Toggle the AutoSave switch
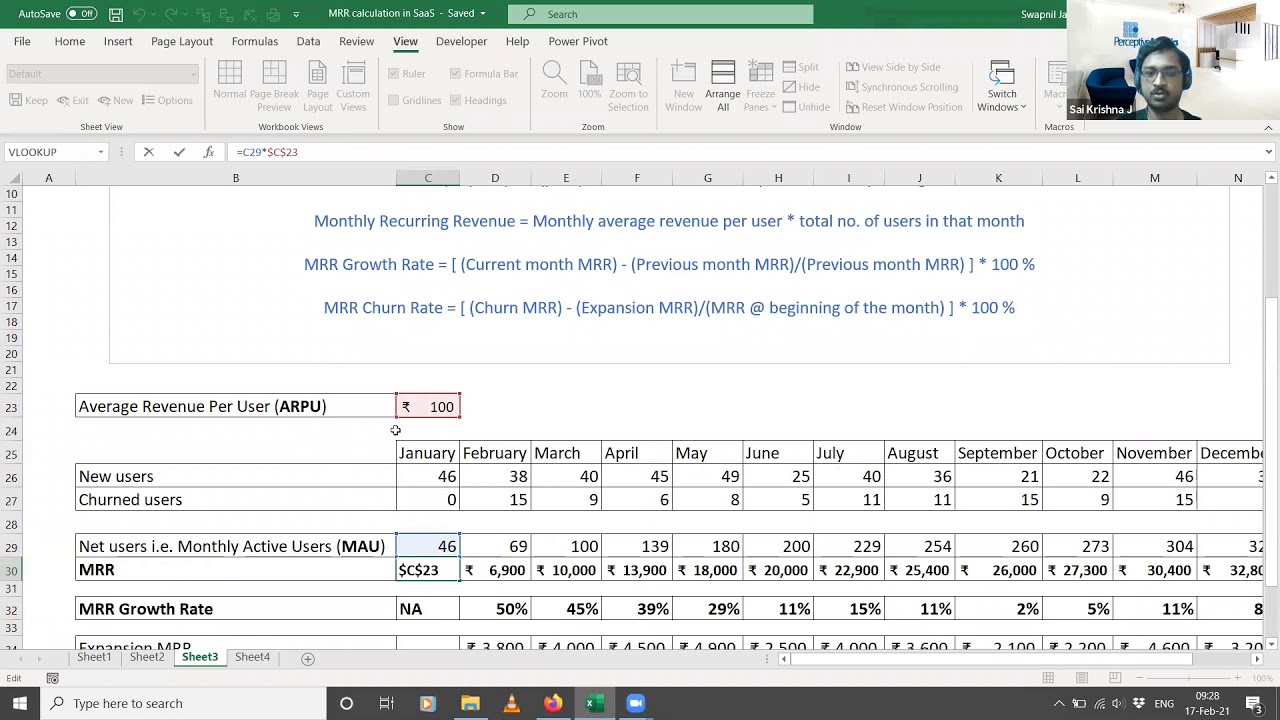The height and width of the screenshot is (720, 1280). 81,14
